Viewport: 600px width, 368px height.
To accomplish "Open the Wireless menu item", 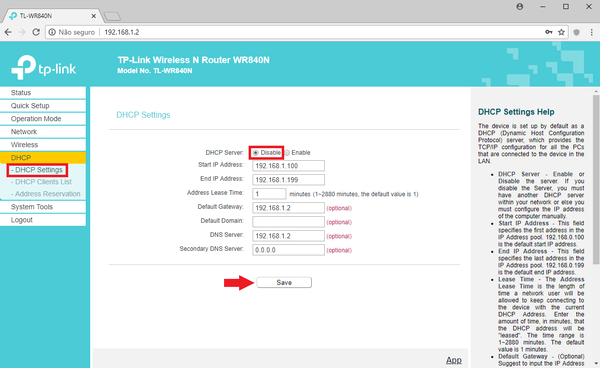I will click(43, 145).
